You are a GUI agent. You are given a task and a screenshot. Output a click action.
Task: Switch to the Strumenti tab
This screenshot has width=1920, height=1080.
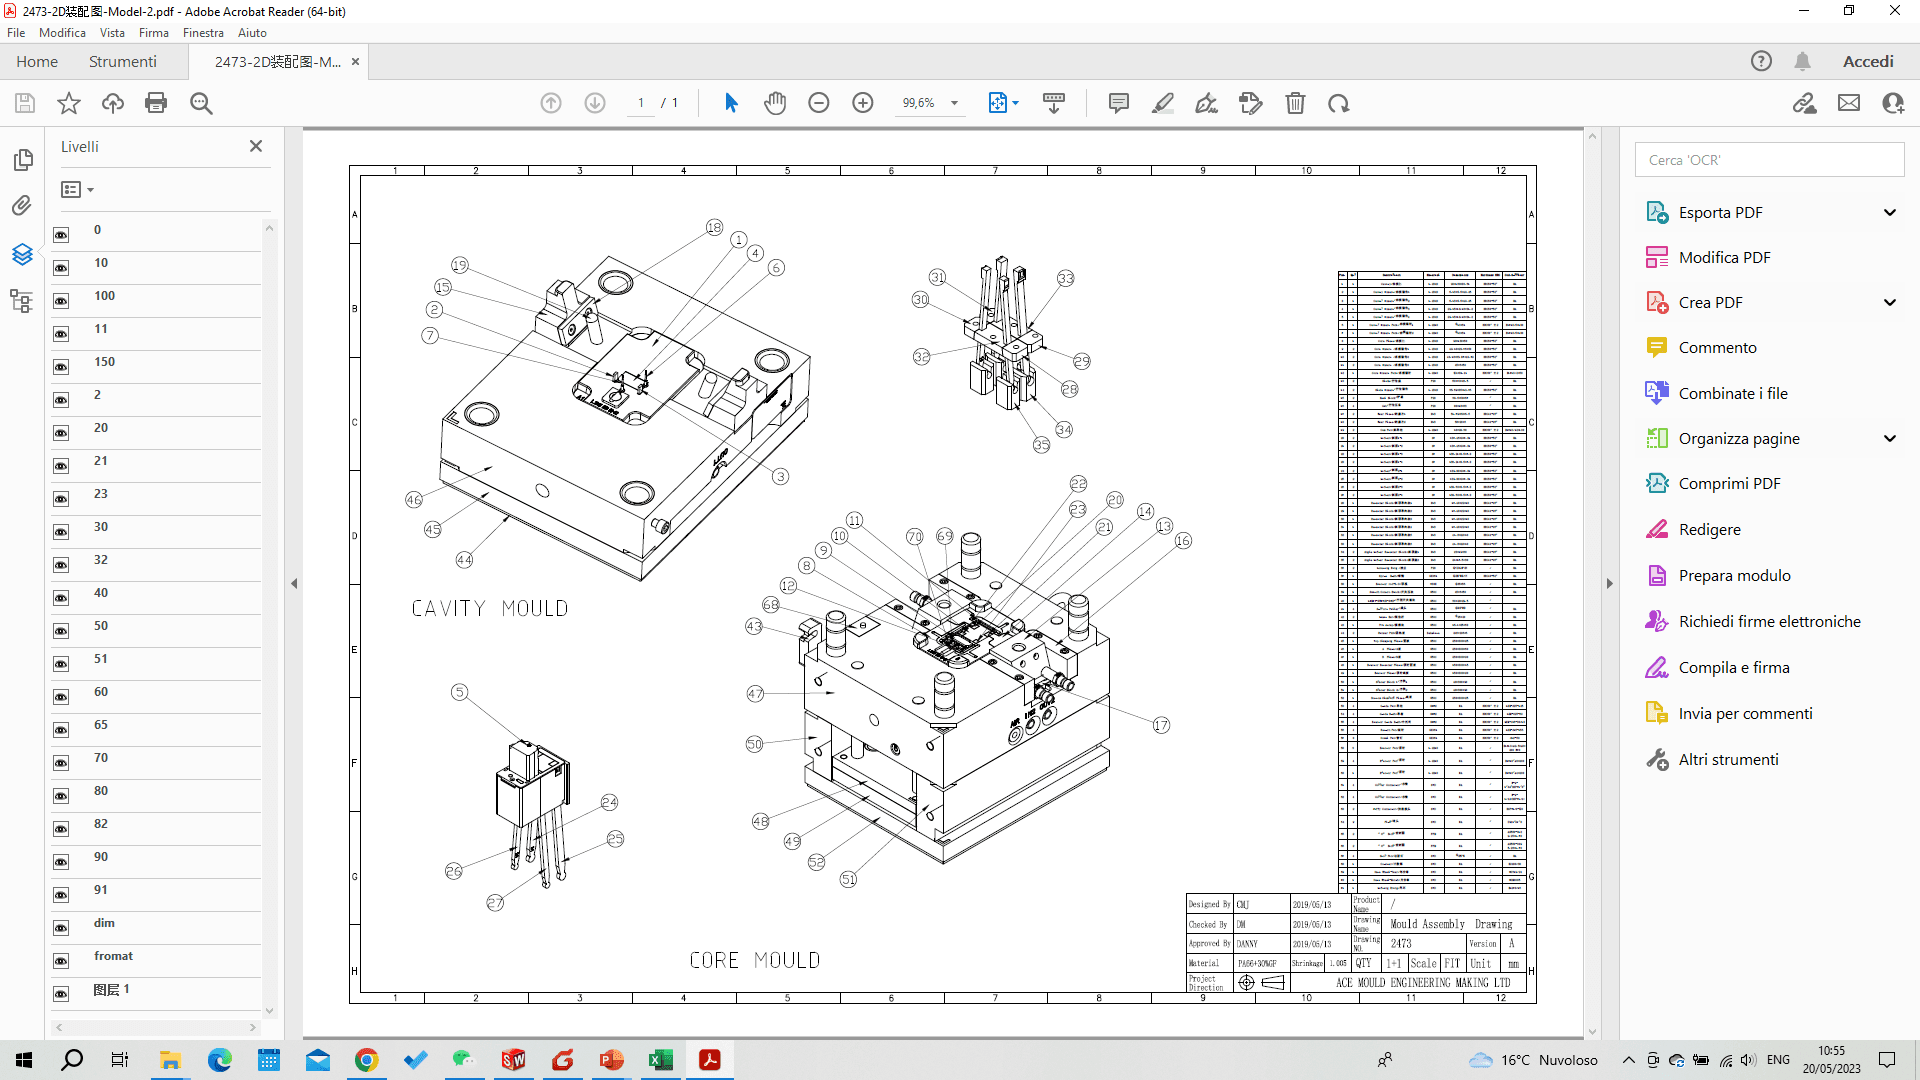(122, 62)
